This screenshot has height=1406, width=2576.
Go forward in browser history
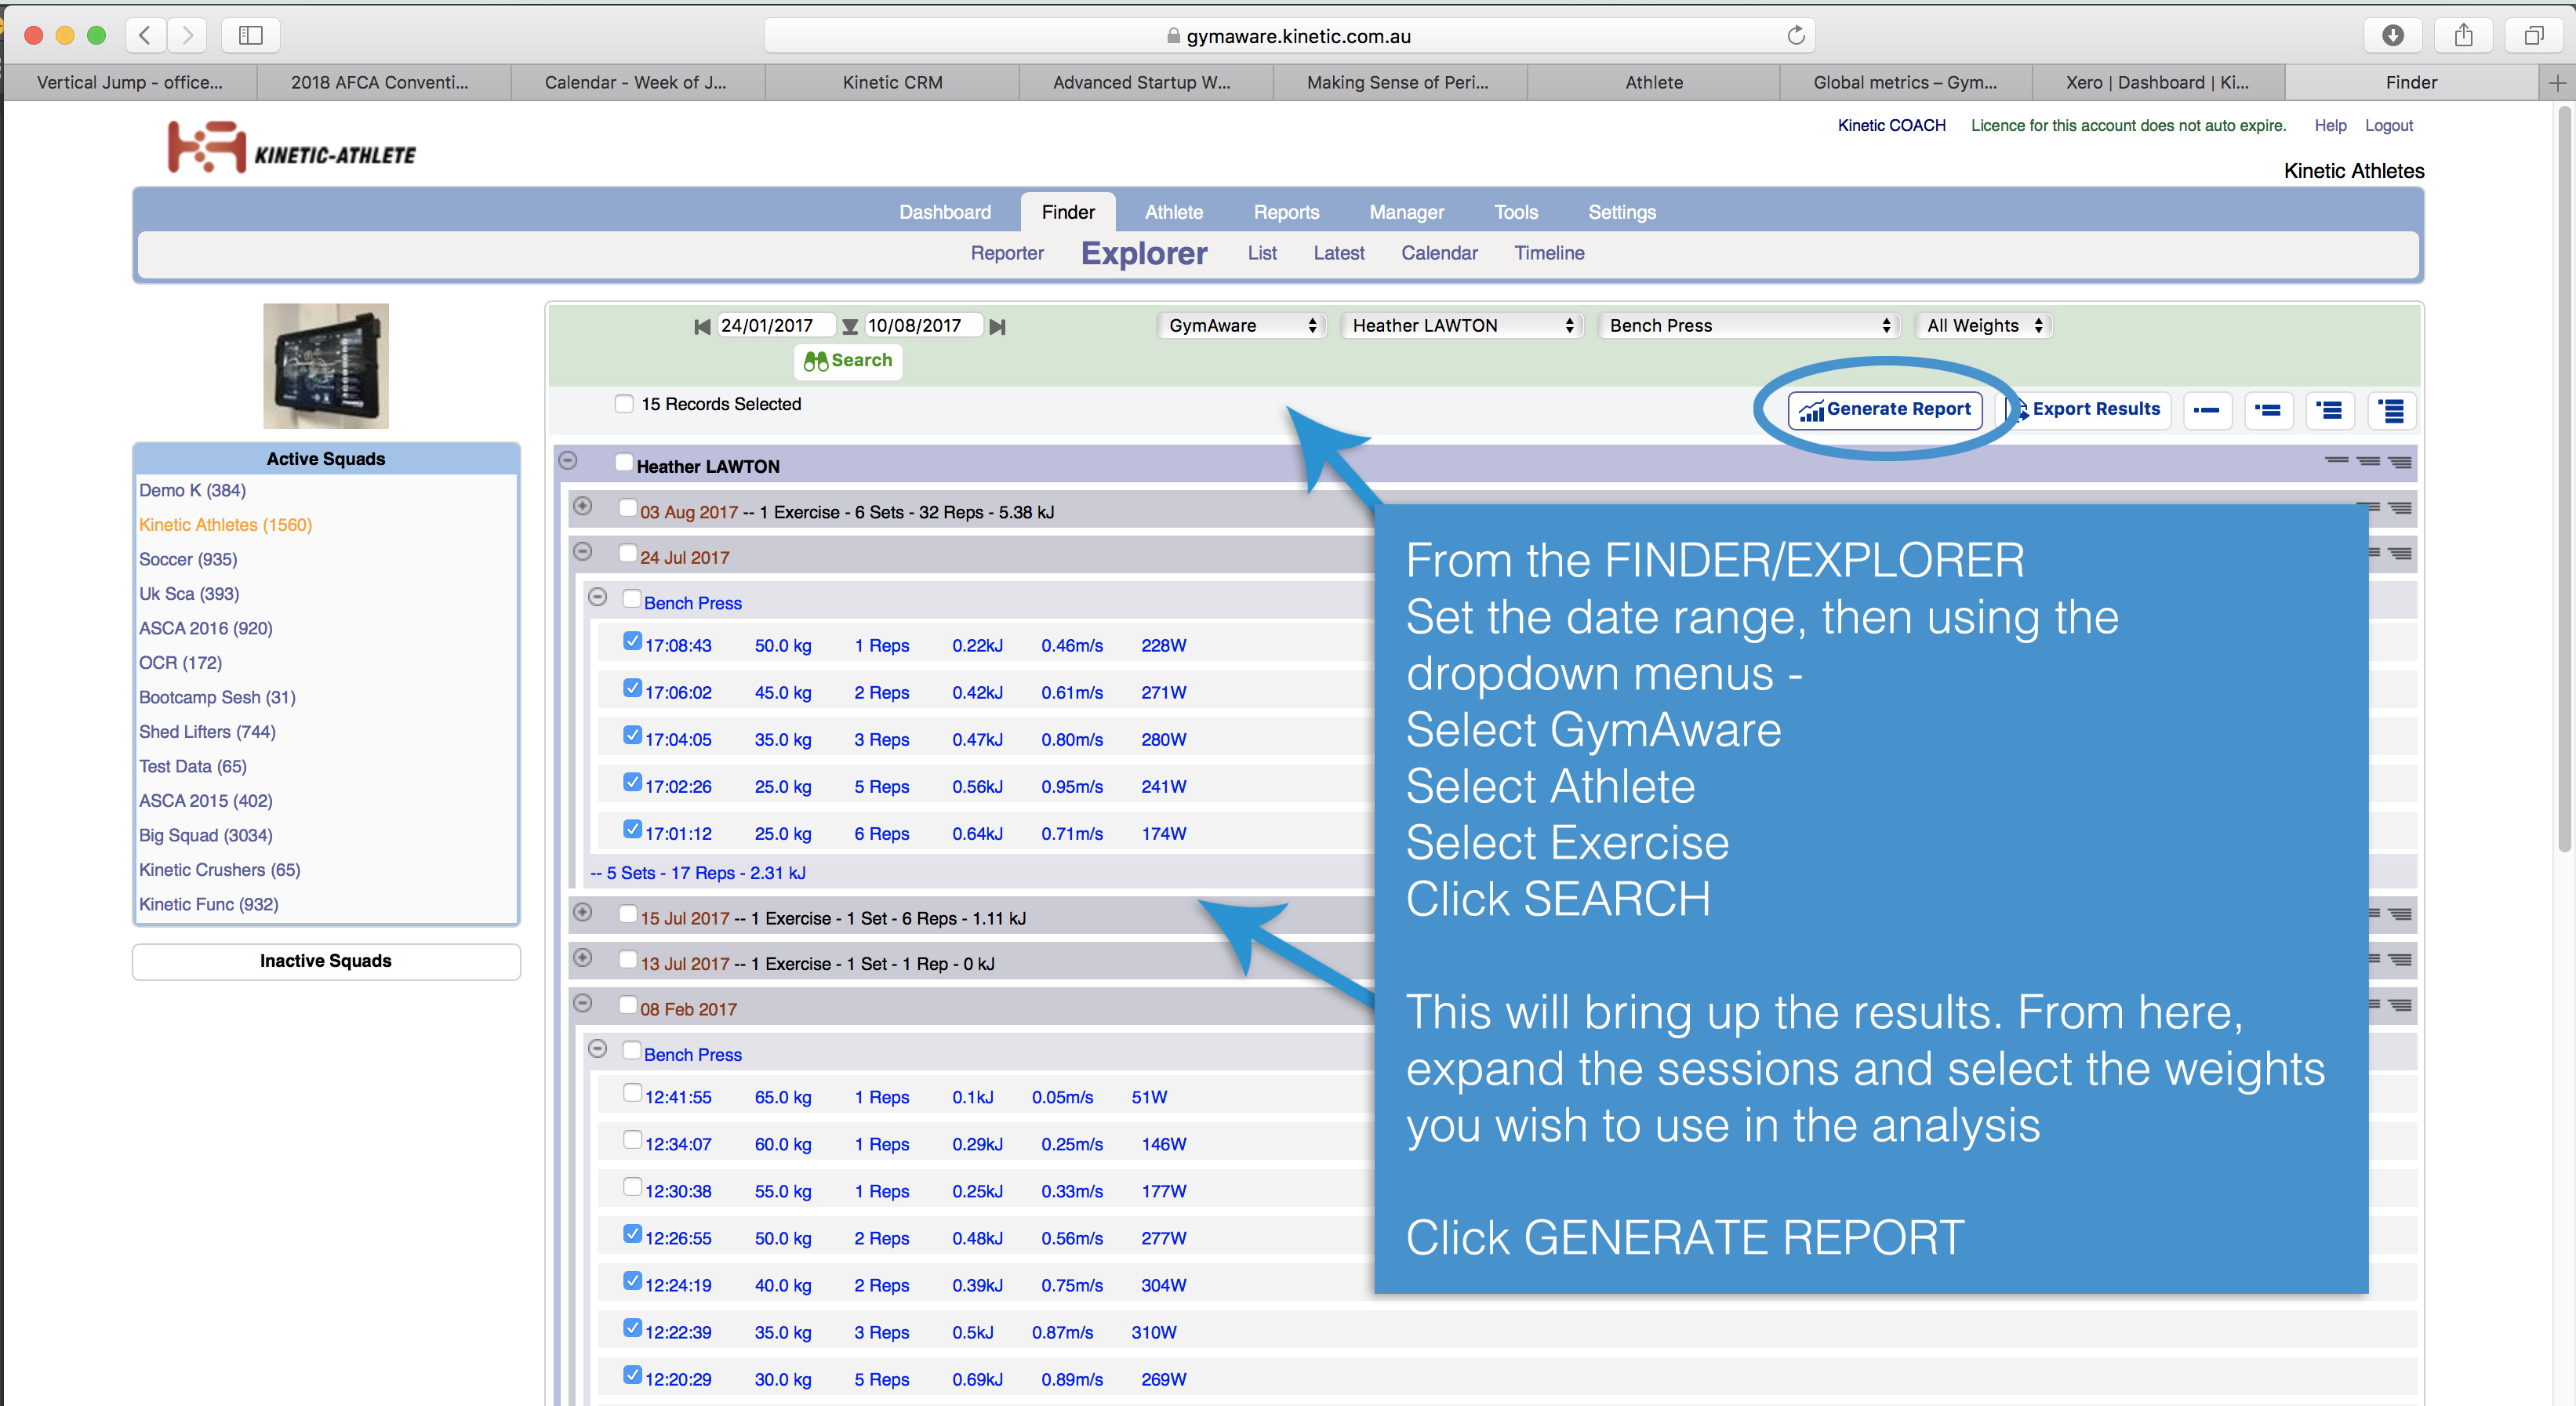point(187,36)
